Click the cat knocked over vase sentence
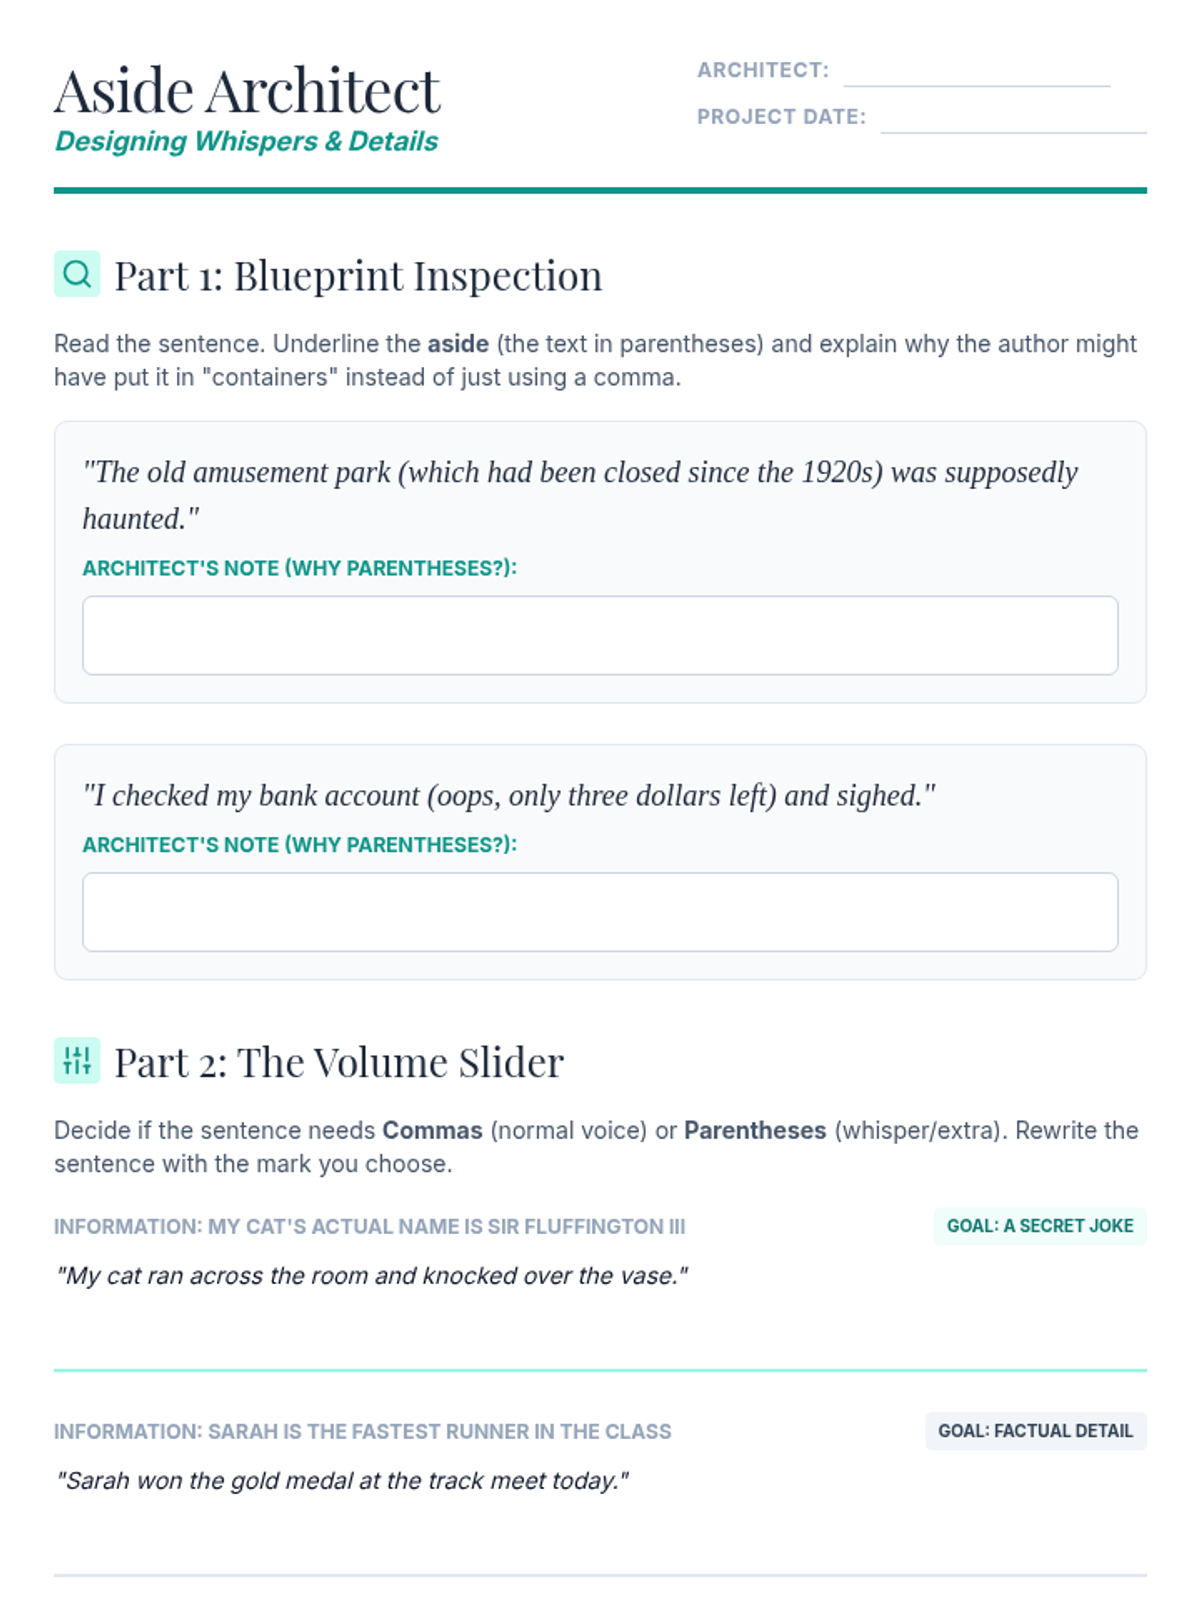Screen dimensions: 1200x1600 372,1276
